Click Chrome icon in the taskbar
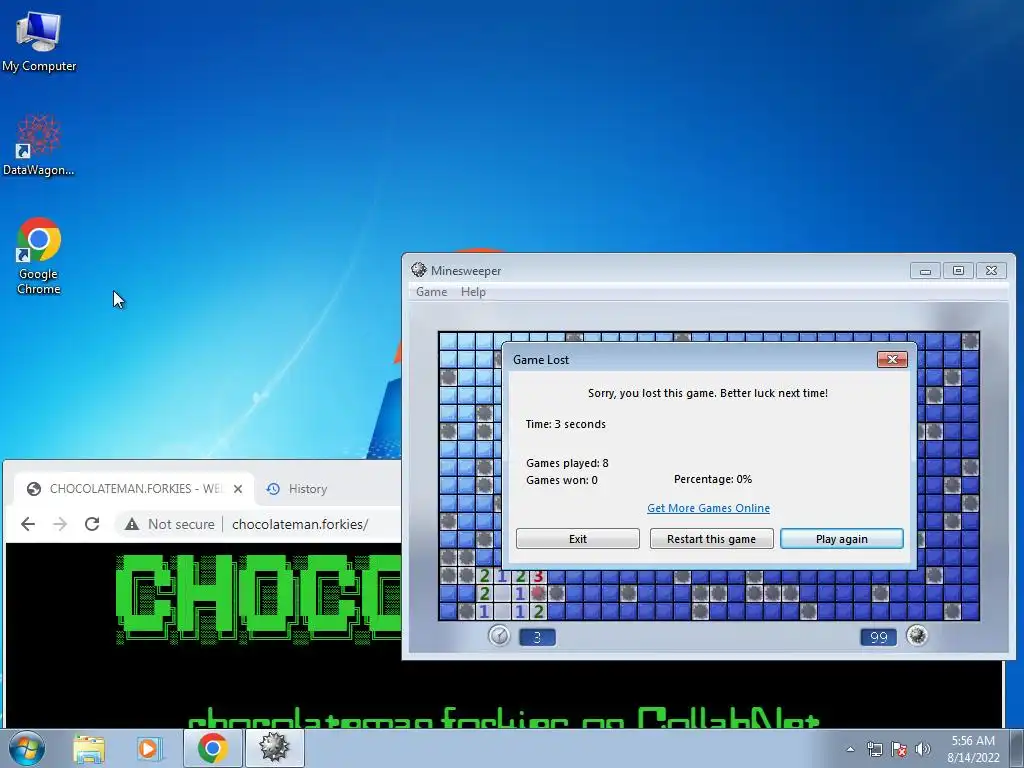 (212, 748)
